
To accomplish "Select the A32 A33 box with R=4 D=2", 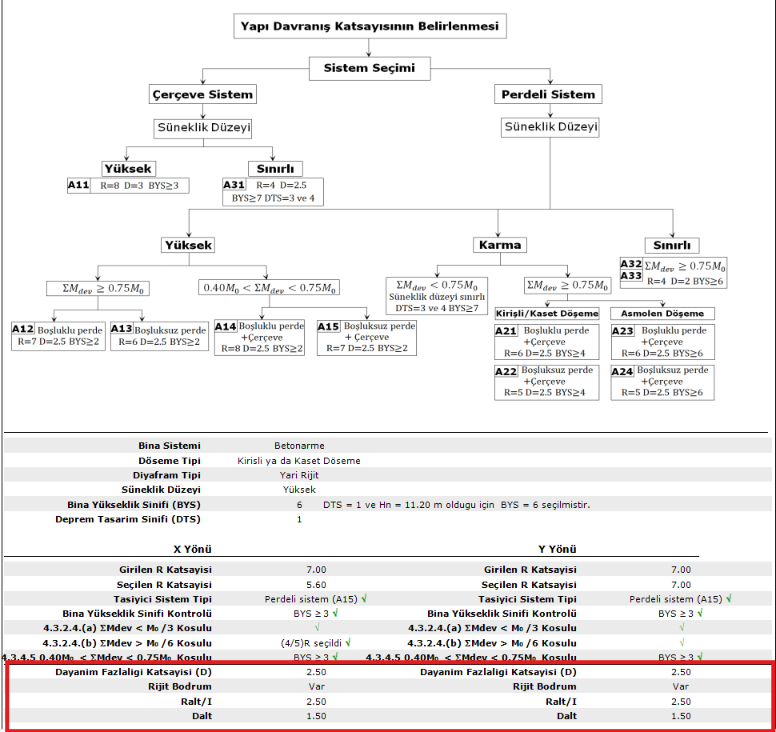I will (x=673, y=273).
